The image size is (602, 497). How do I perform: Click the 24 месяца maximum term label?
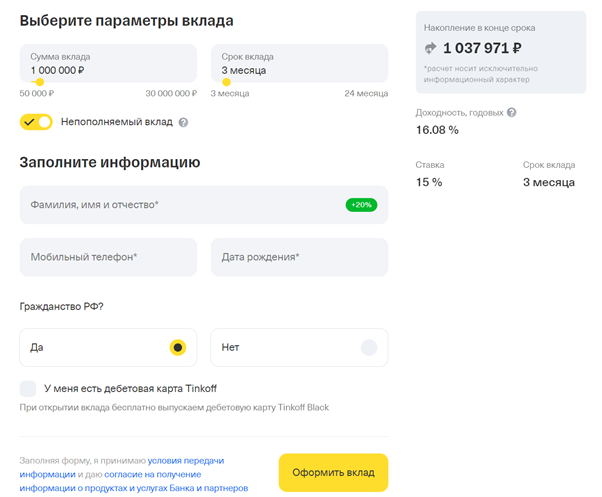pos(366,93)
